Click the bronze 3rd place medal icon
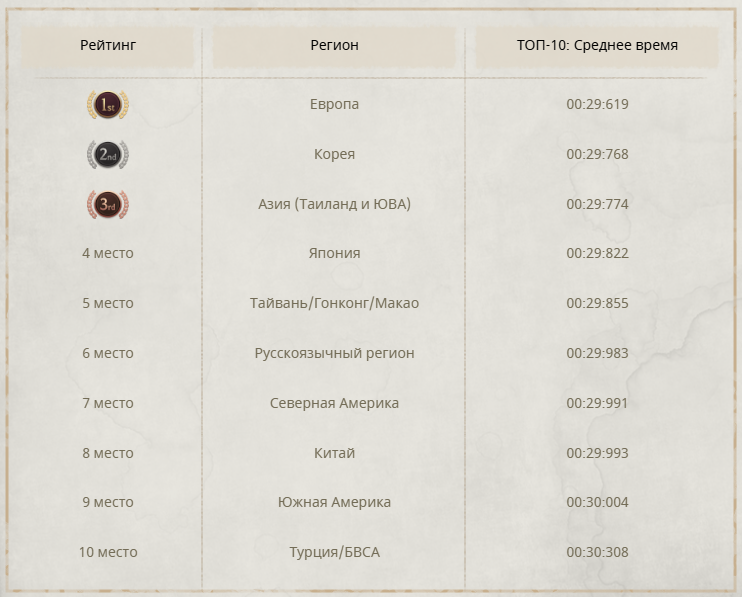Screen dimensions: 742x597 tap(108, 205)
